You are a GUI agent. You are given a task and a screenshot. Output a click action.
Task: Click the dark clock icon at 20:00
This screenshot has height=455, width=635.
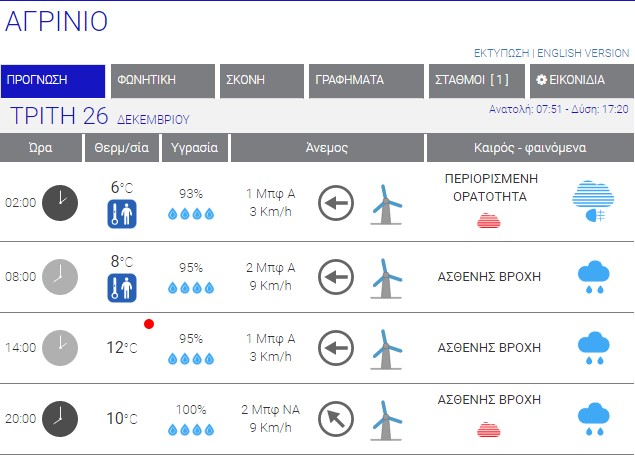coord(60,418)
